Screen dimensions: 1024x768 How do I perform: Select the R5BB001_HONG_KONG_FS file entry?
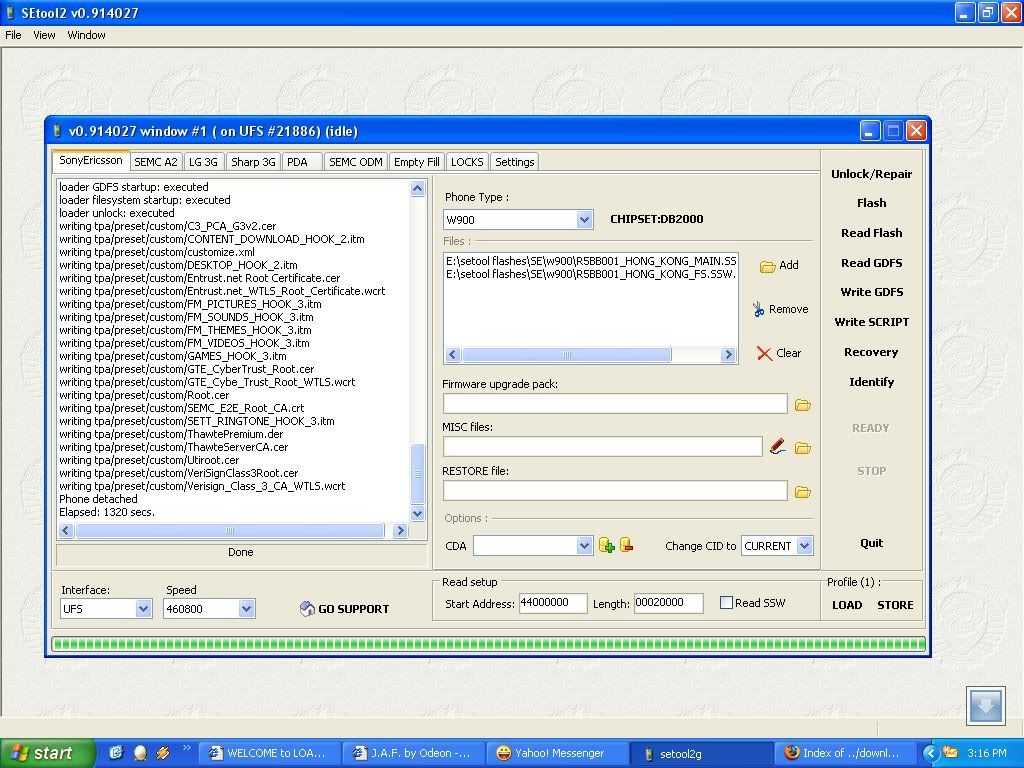click(x=591, y=274)
